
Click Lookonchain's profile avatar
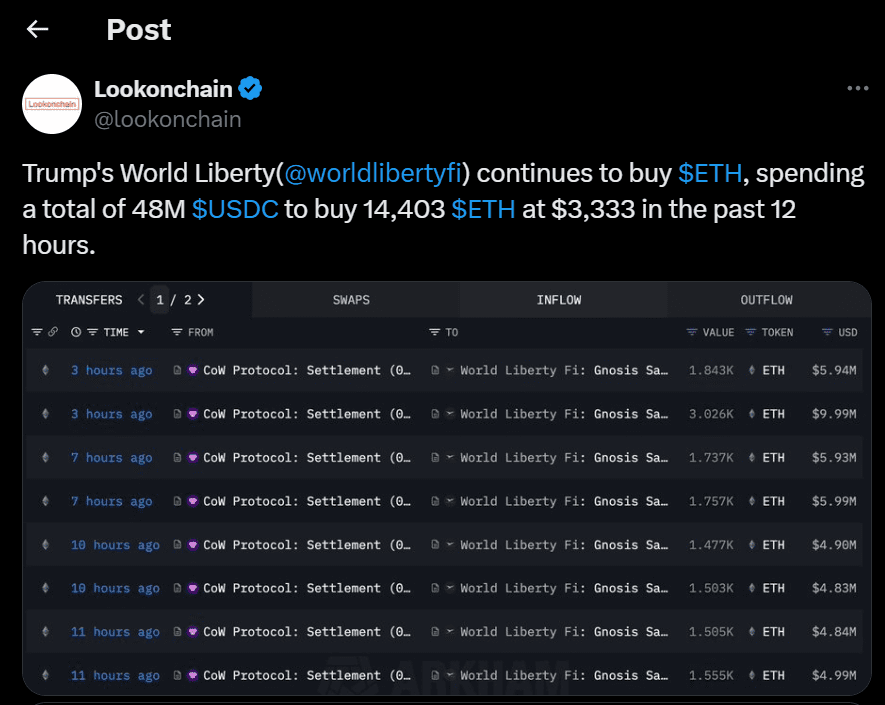(52, 104)
